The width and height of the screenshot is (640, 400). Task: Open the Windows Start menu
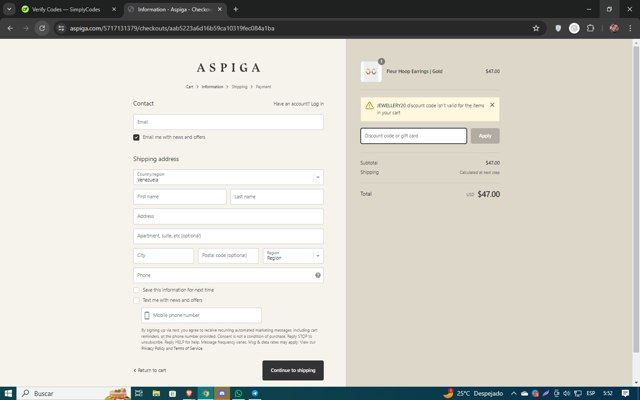point(8,393)
